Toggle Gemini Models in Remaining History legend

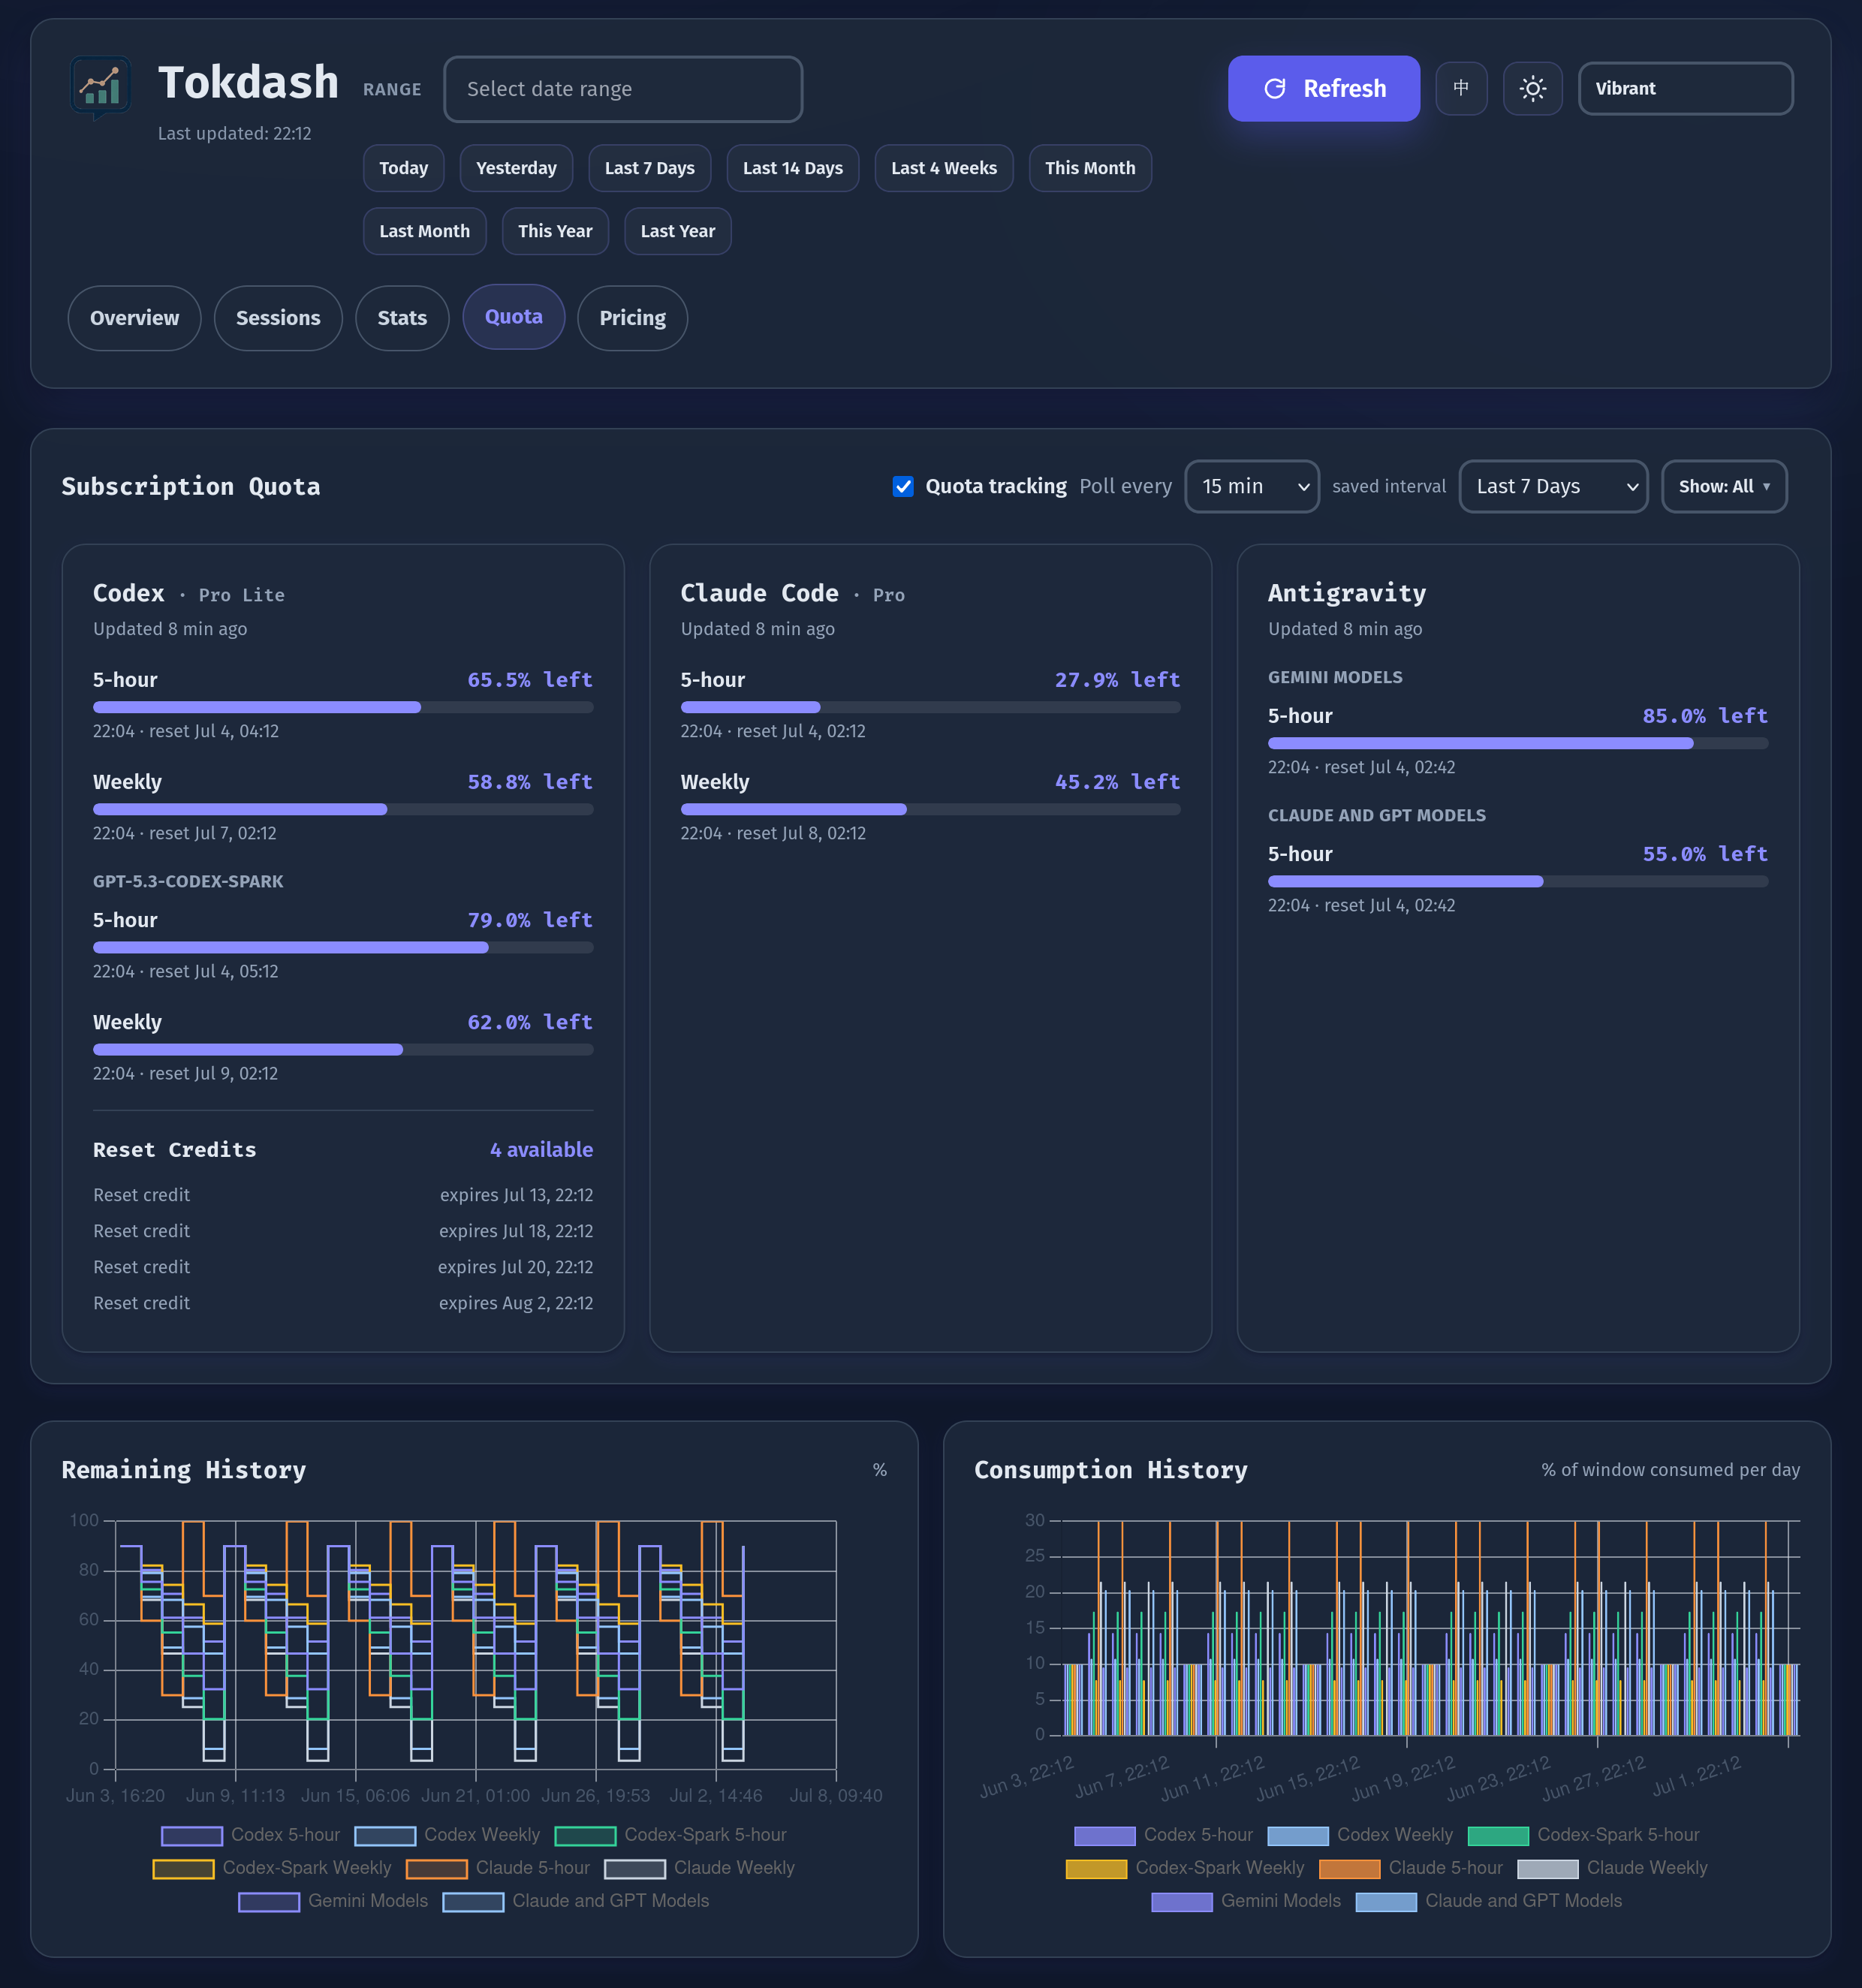point(333,1901)
